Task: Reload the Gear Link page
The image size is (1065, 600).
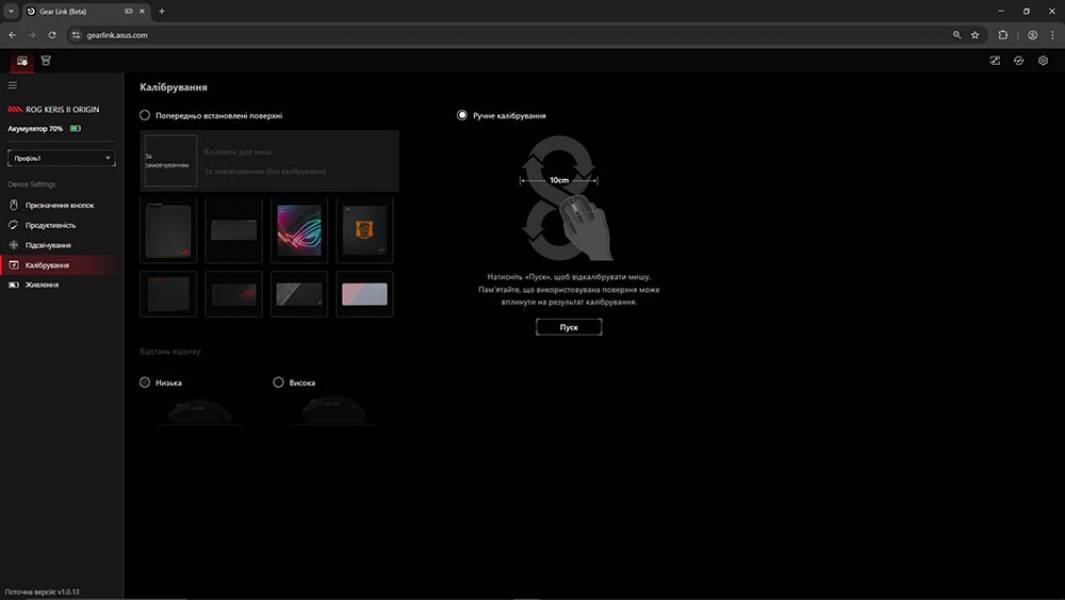Action: coord(52,35)
